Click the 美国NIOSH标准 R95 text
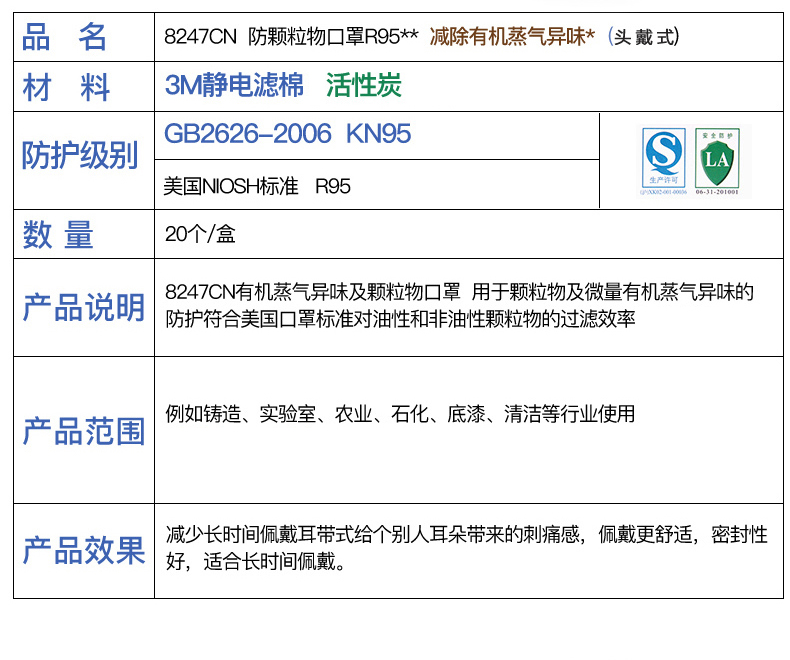 (257, 187)
